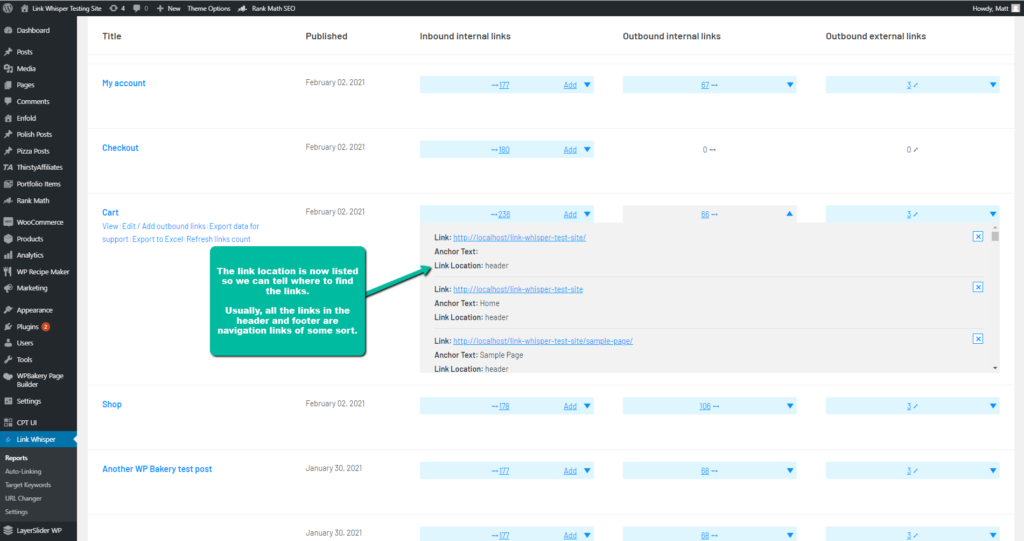The width and height of the screenshot is (1024, 541).
Task: Expand outbound internal links for Shop
Action: (790, 406)
